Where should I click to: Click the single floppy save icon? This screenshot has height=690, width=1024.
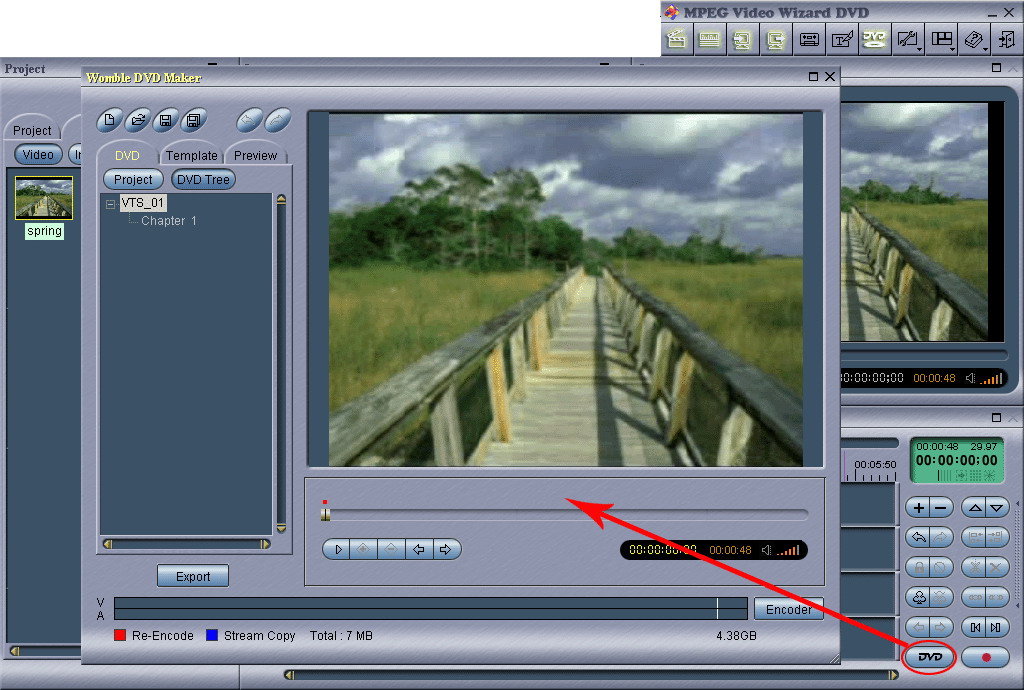click(166, 120)
